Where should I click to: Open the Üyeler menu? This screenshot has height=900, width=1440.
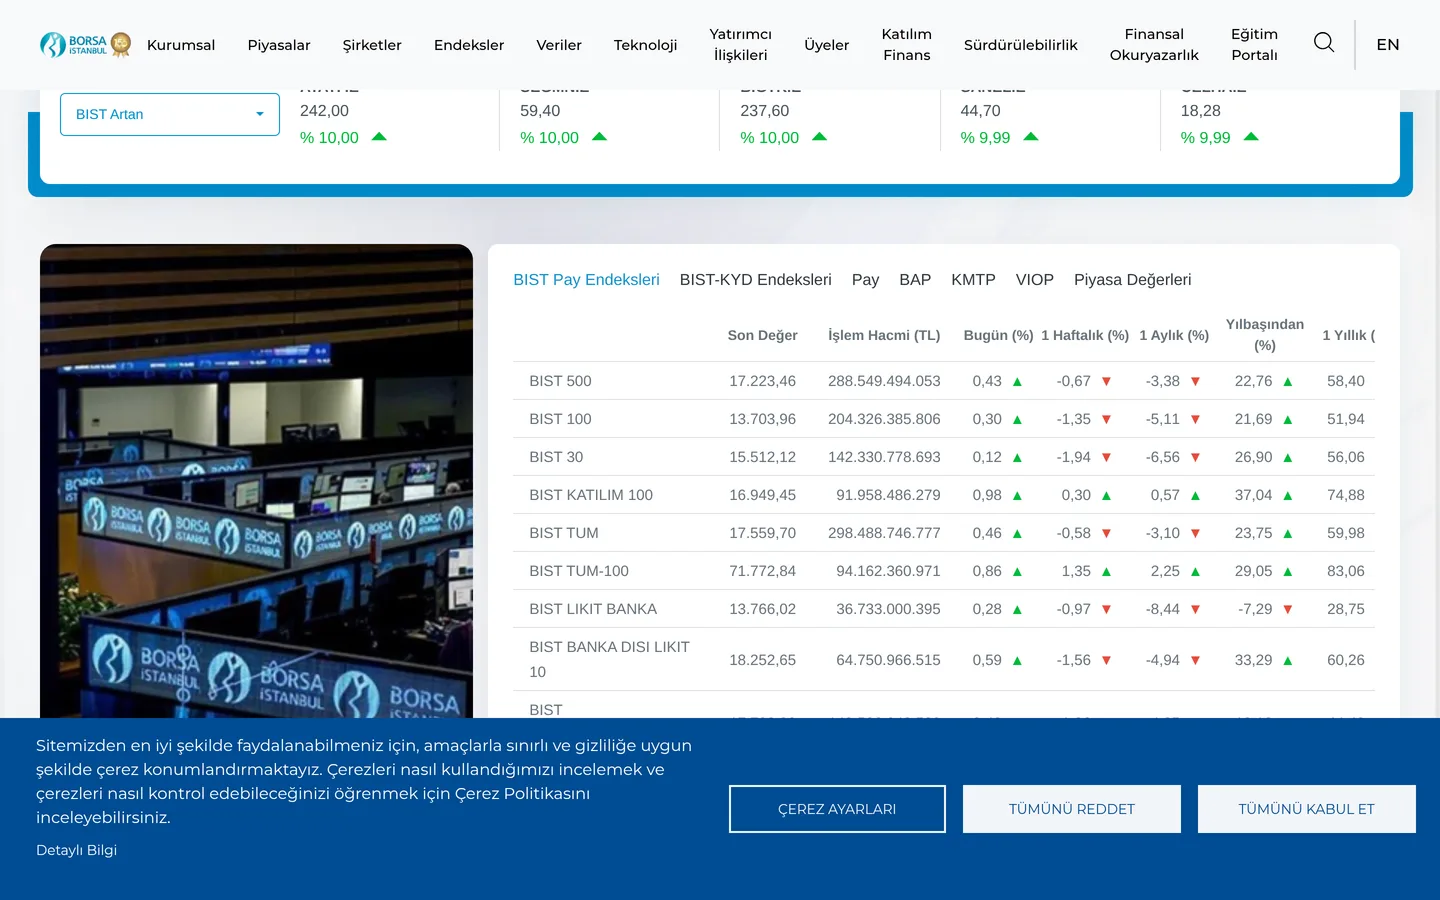coord(827,45)
